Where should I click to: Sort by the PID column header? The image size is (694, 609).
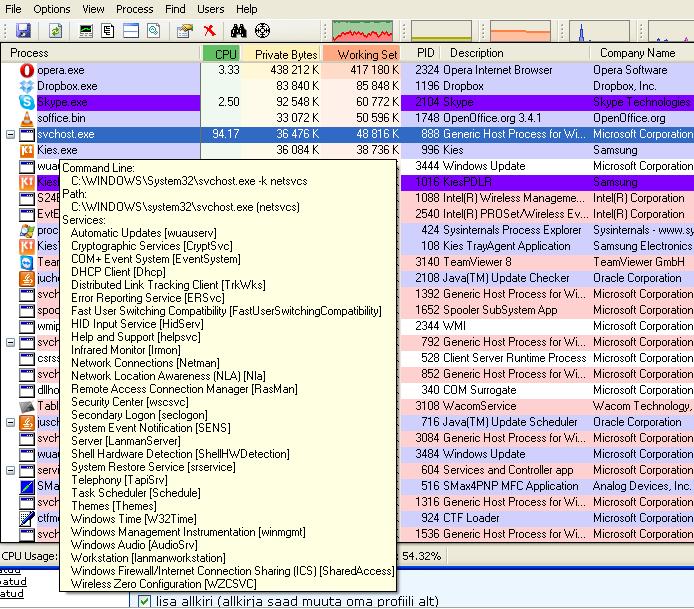click(x=421, y=53)
